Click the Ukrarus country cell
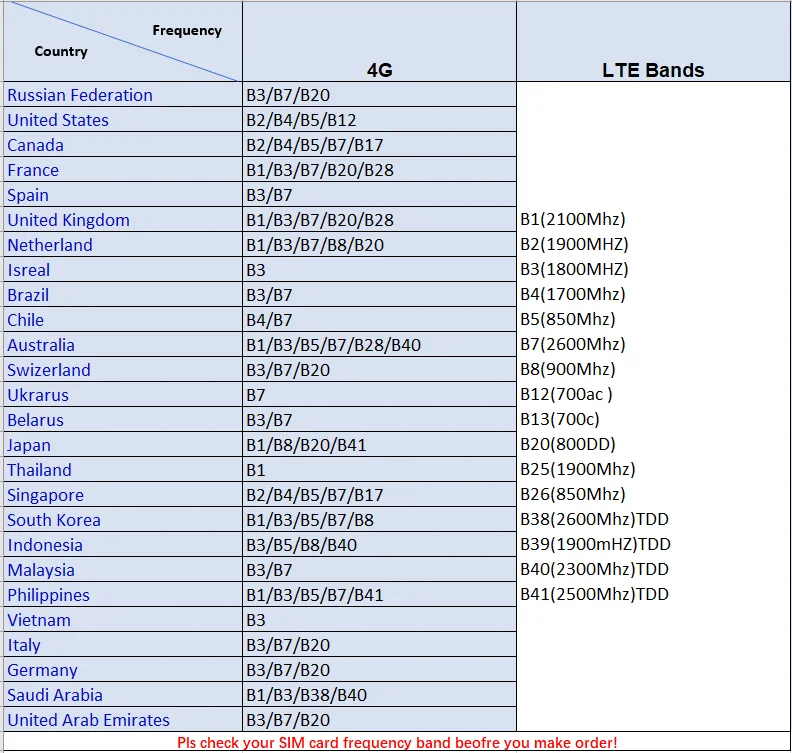 click(123, 394)
